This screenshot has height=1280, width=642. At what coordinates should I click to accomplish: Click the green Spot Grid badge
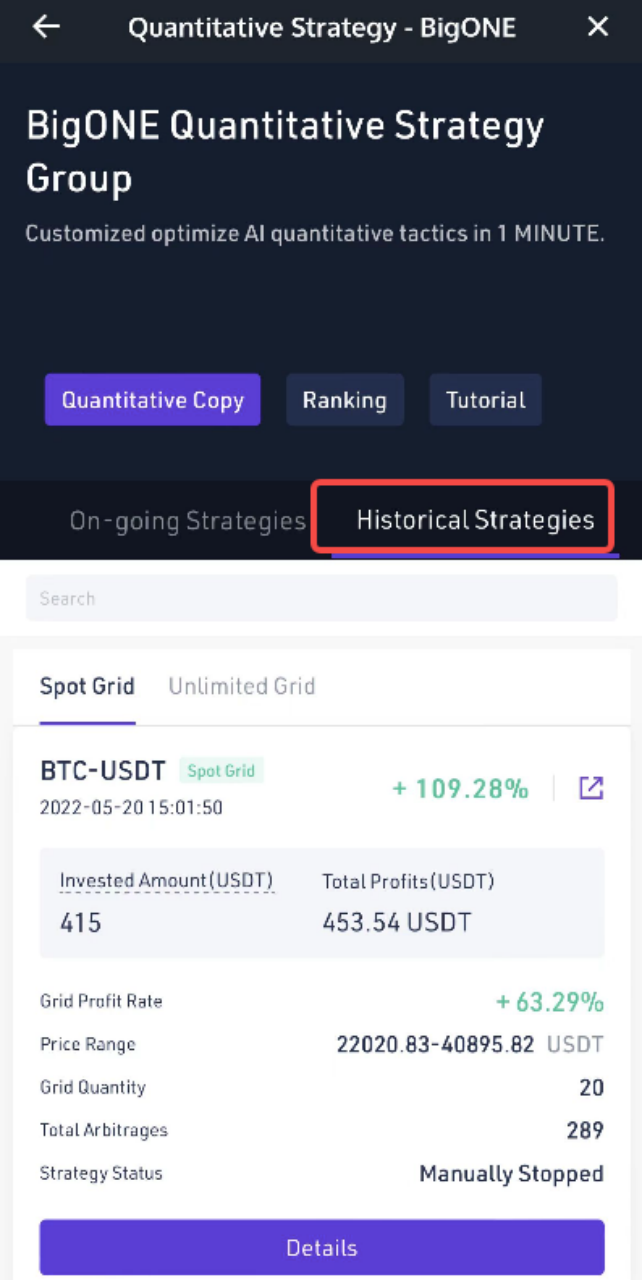point(221,771)
